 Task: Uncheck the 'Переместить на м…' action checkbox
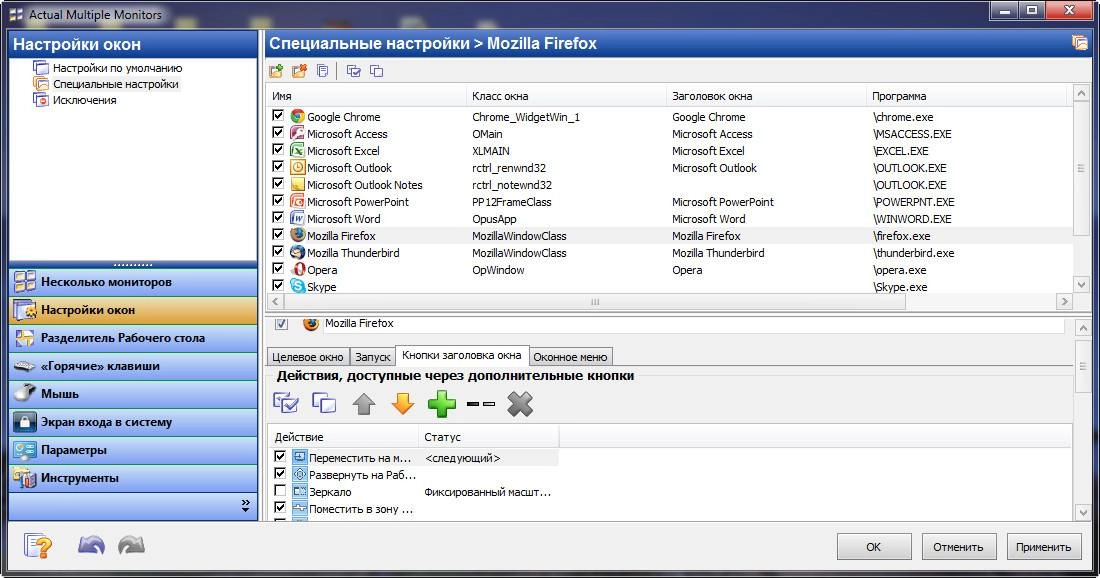coord(280,457)
